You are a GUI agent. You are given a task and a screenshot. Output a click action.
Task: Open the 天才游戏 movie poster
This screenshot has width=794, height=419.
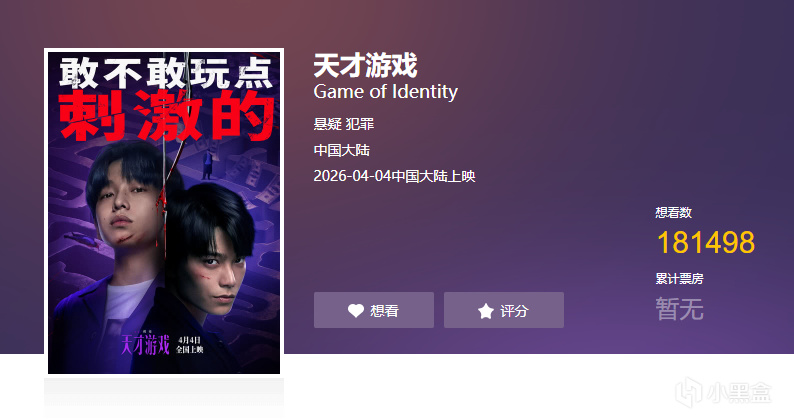164,212
